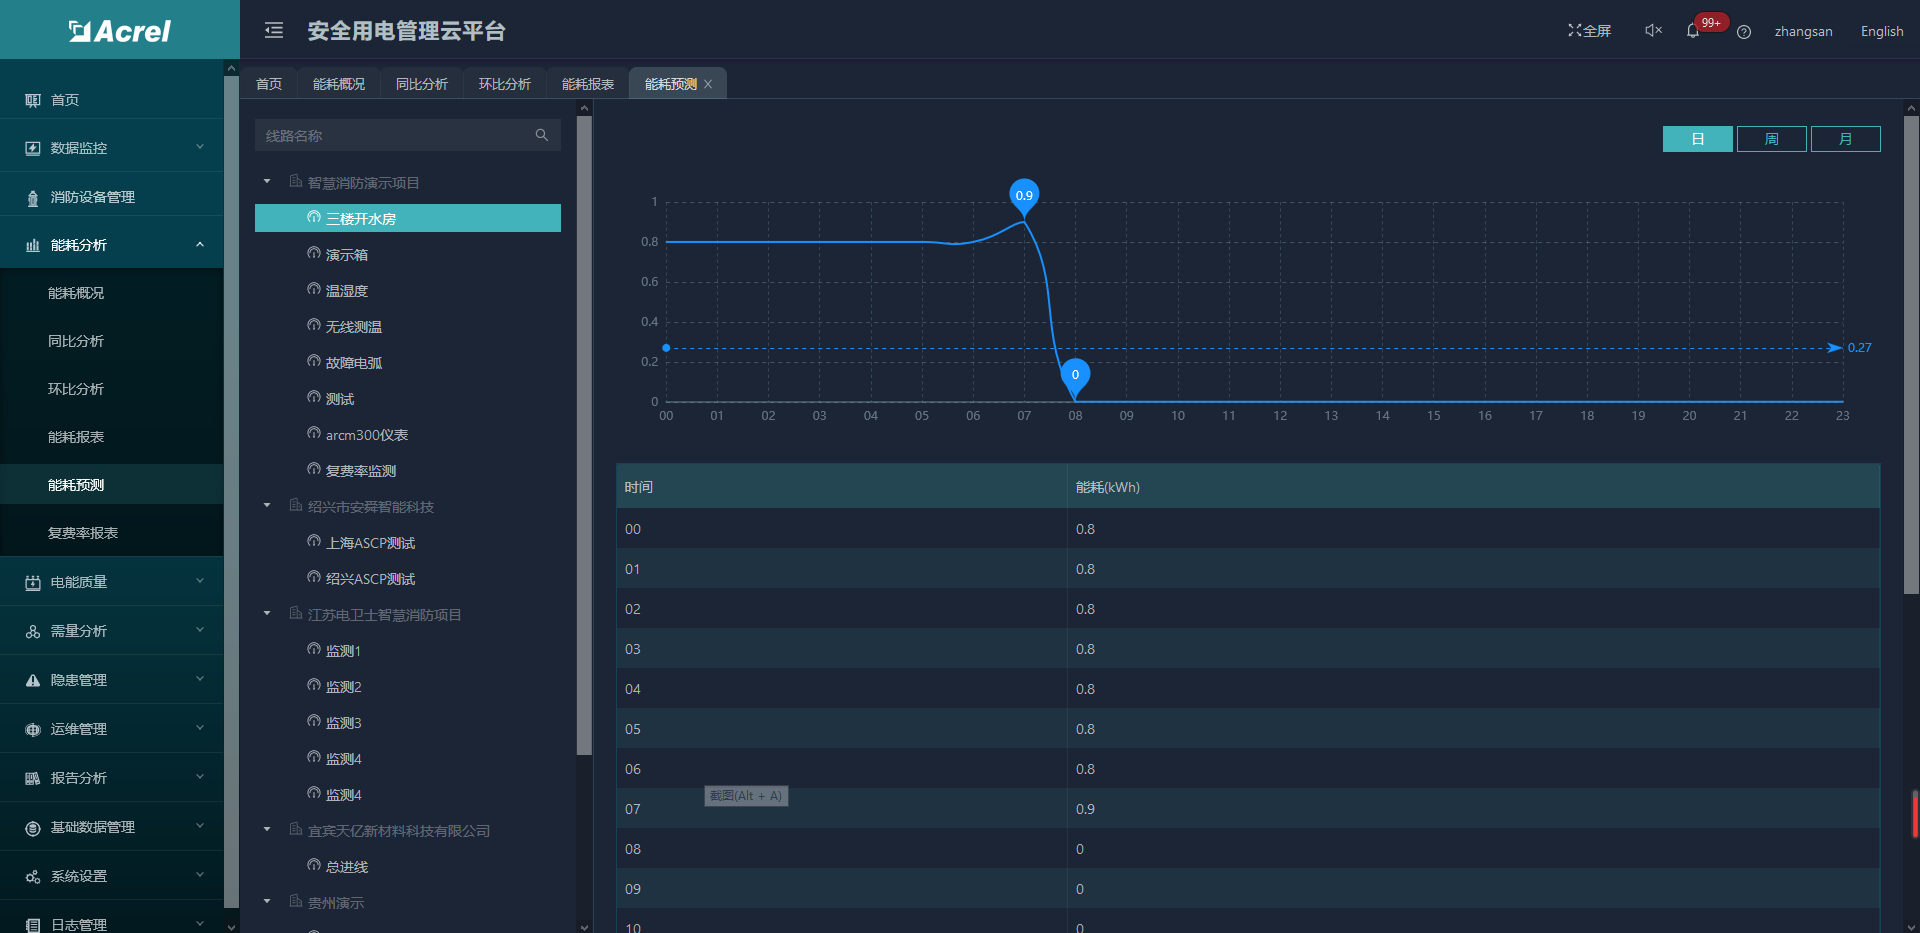Collapse the 智慧消防演示项目 tree node
Image resolution: width=1920 pixels, height=933 pixels.
267,182
